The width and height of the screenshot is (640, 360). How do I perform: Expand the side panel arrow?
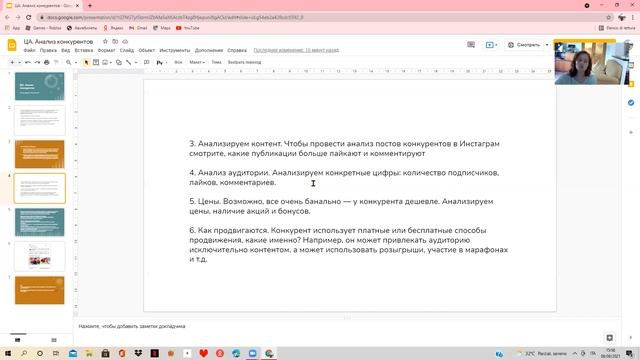pyautogui.click(x=631, y=338)
